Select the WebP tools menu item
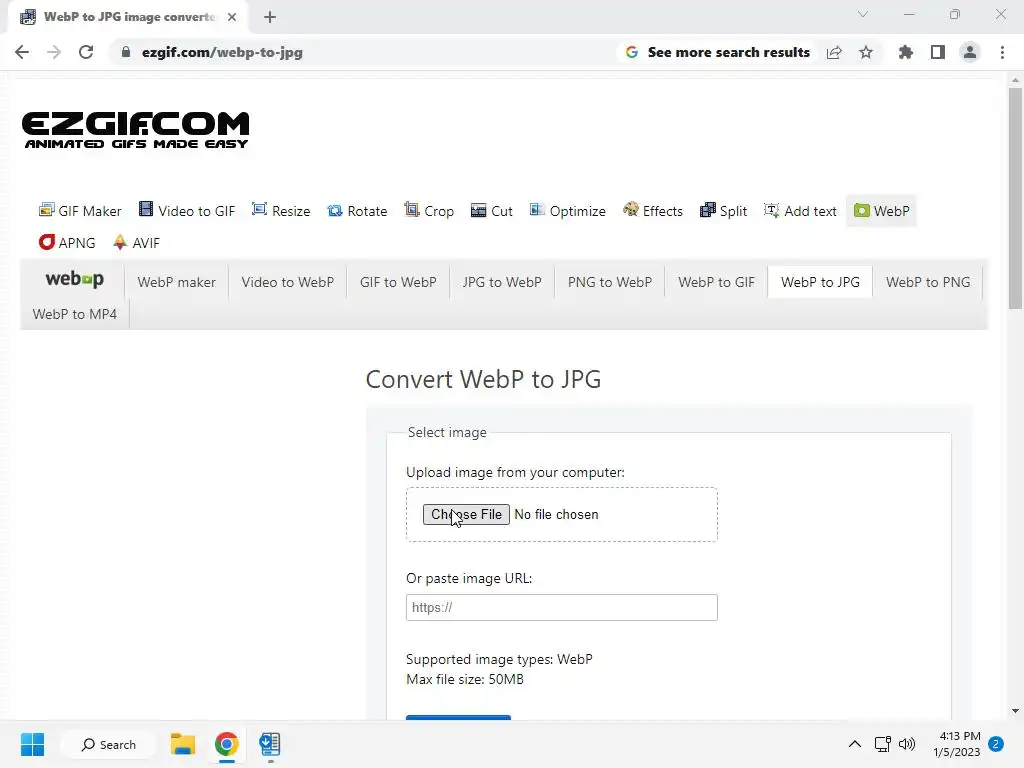 point(882,211)
